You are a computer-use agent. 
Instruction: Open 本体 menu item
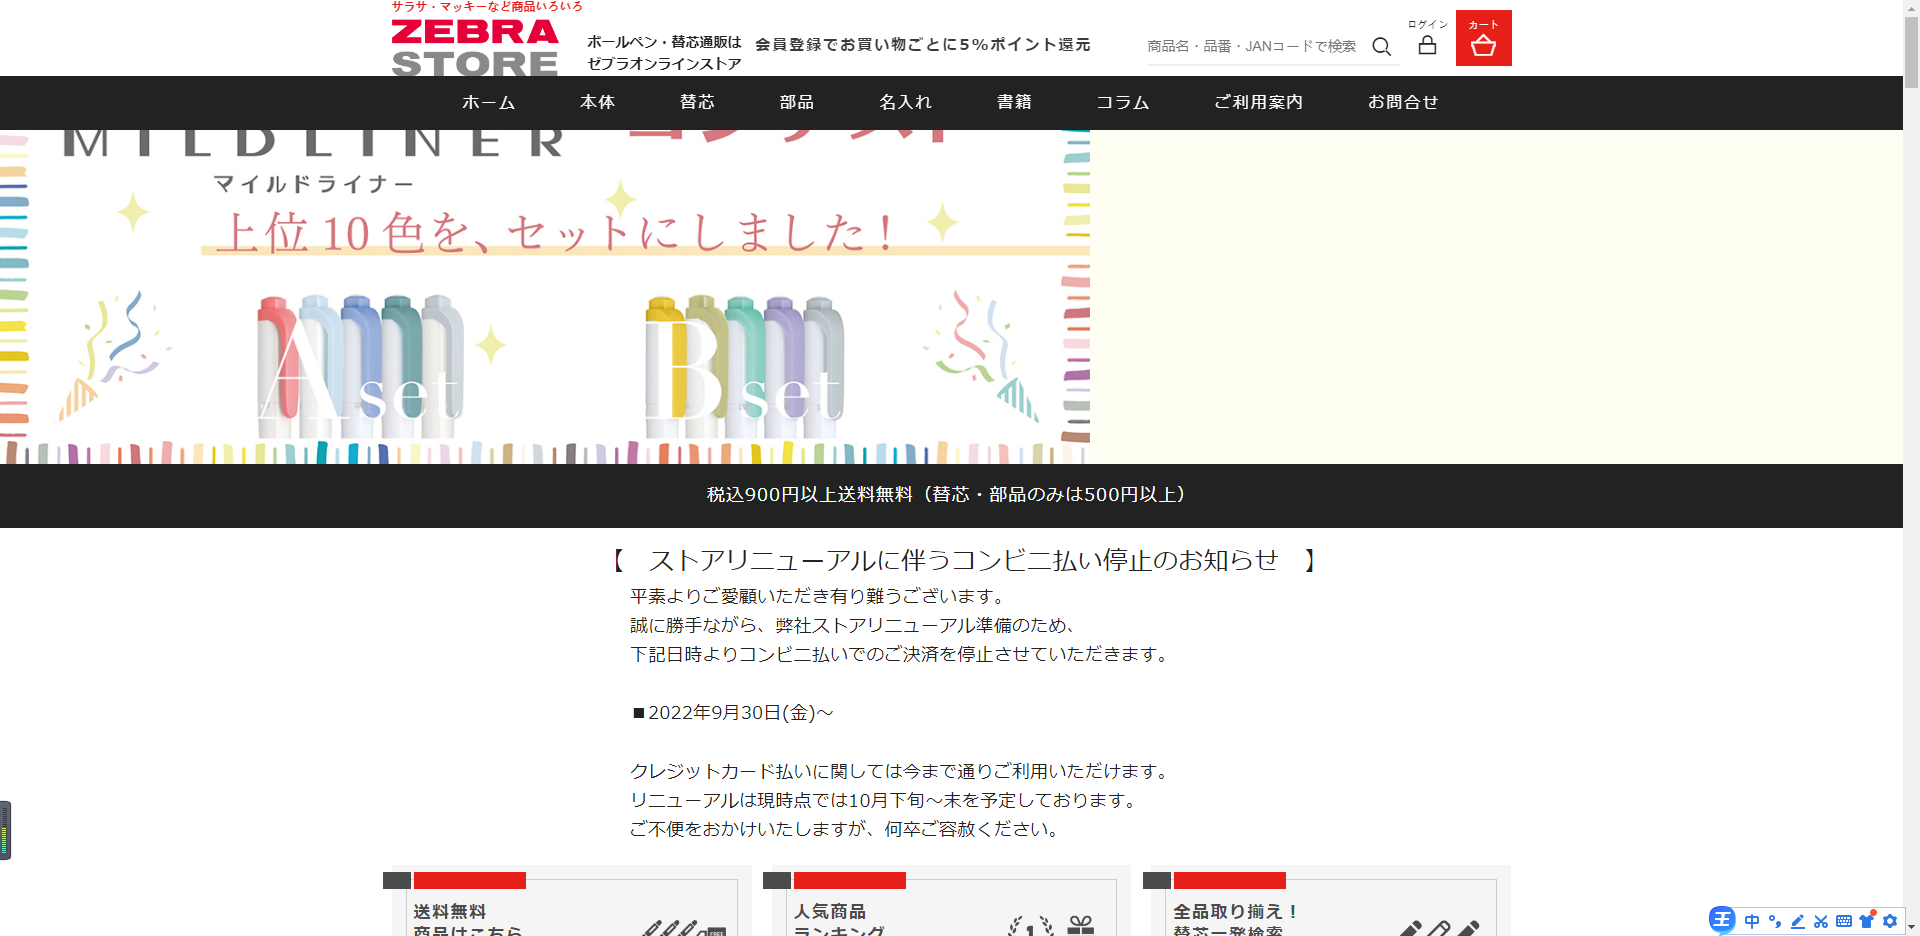point(598,102)
